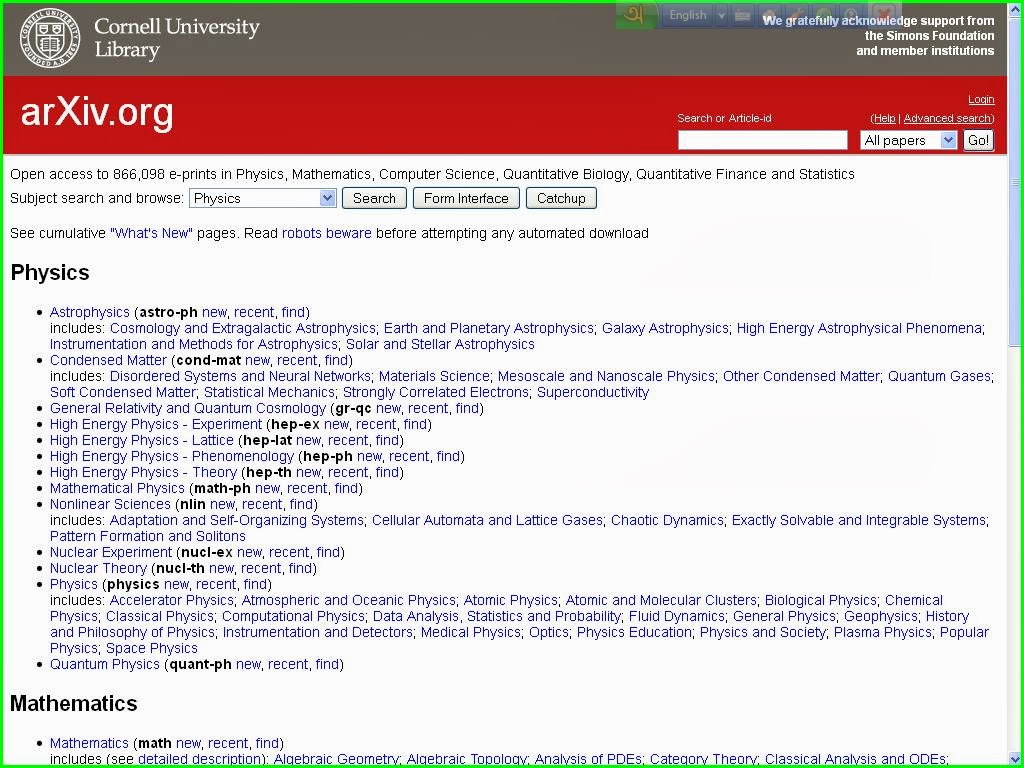
Task: Open nucl-th find link
Action: click(301, 568)
